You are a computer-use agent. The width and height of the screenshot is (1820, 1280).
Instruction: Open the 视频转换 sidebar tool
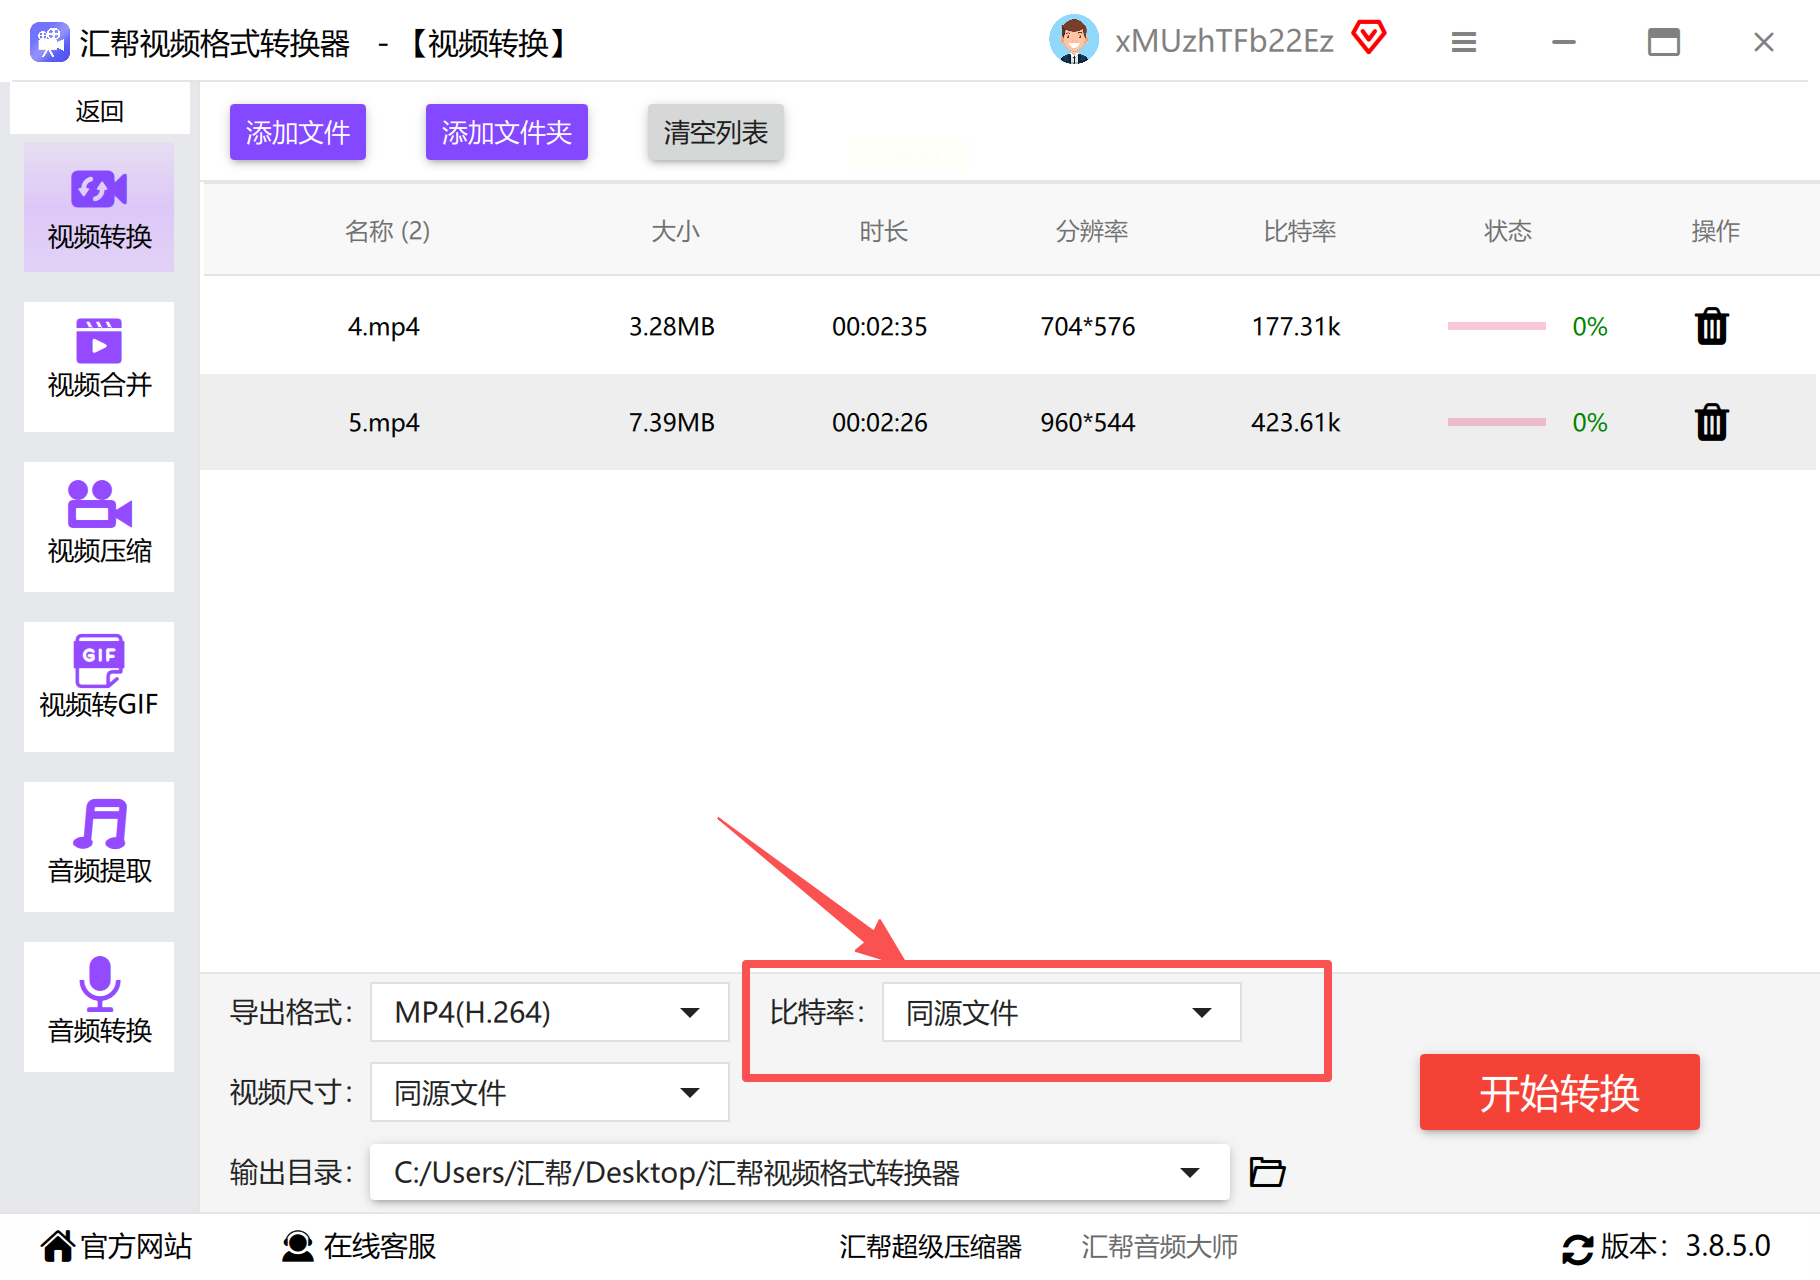coord(99,207)
